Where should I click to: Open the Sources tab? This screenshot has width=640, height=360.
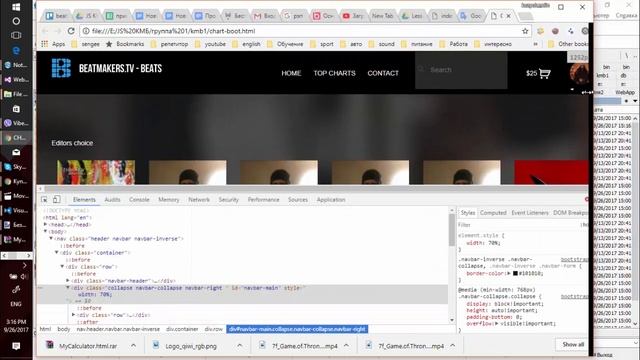(x=298, y=200)
